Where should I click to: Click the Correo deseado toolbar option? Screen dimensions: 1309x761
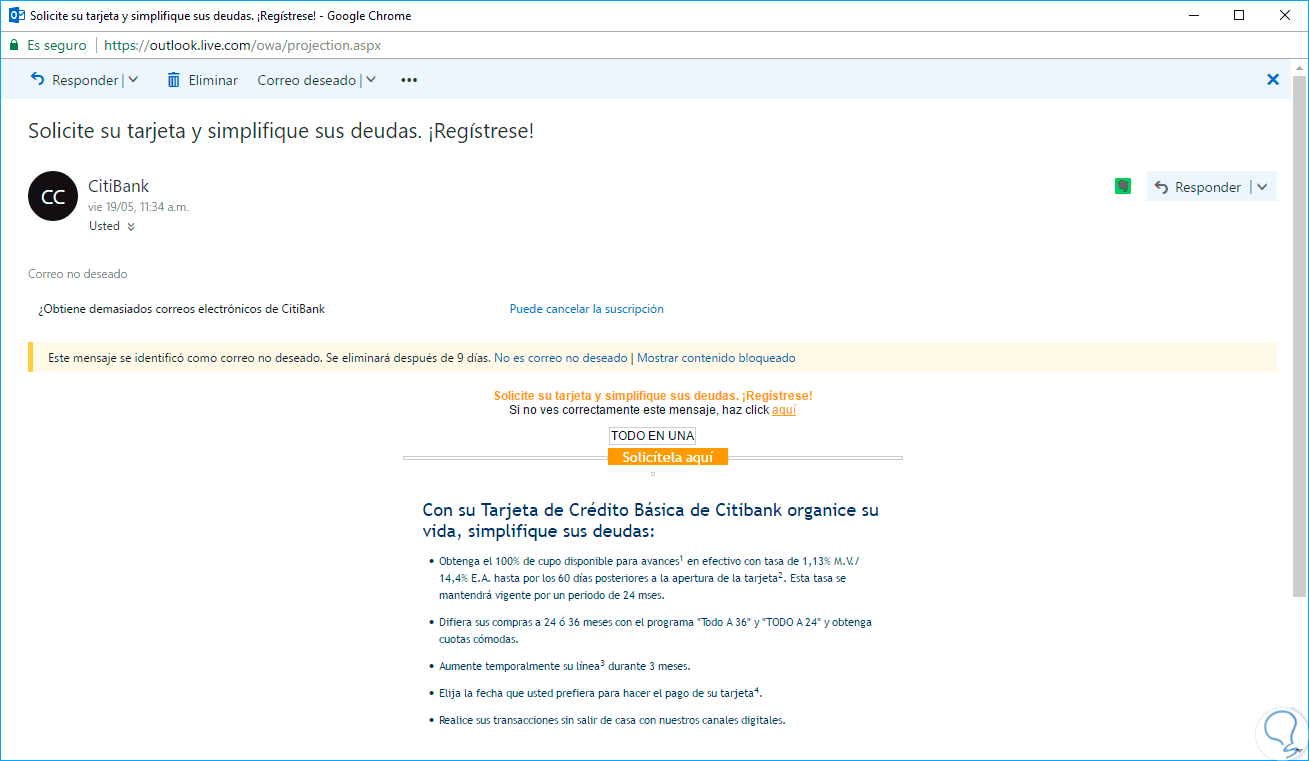pyautogui.click(x=306, y=80)
